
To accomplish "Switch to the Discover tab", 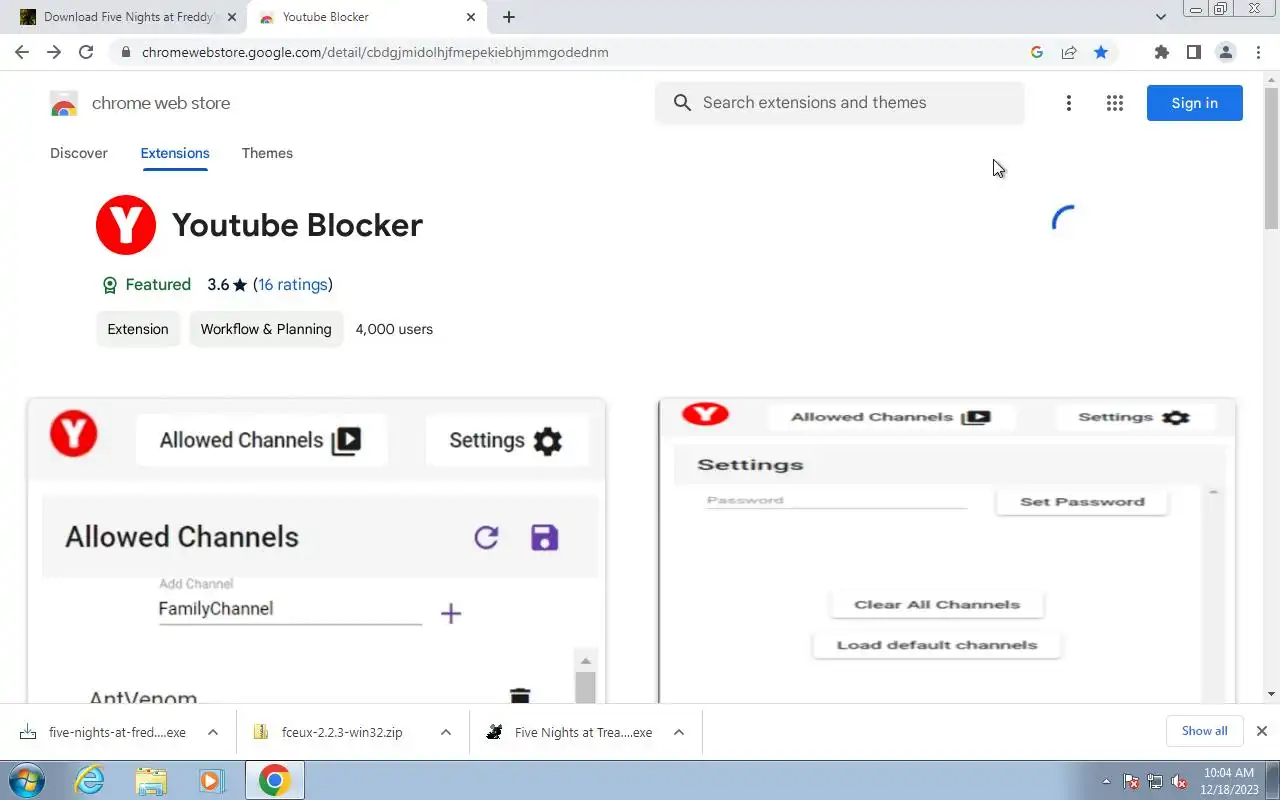I will [x=79, y=153].
